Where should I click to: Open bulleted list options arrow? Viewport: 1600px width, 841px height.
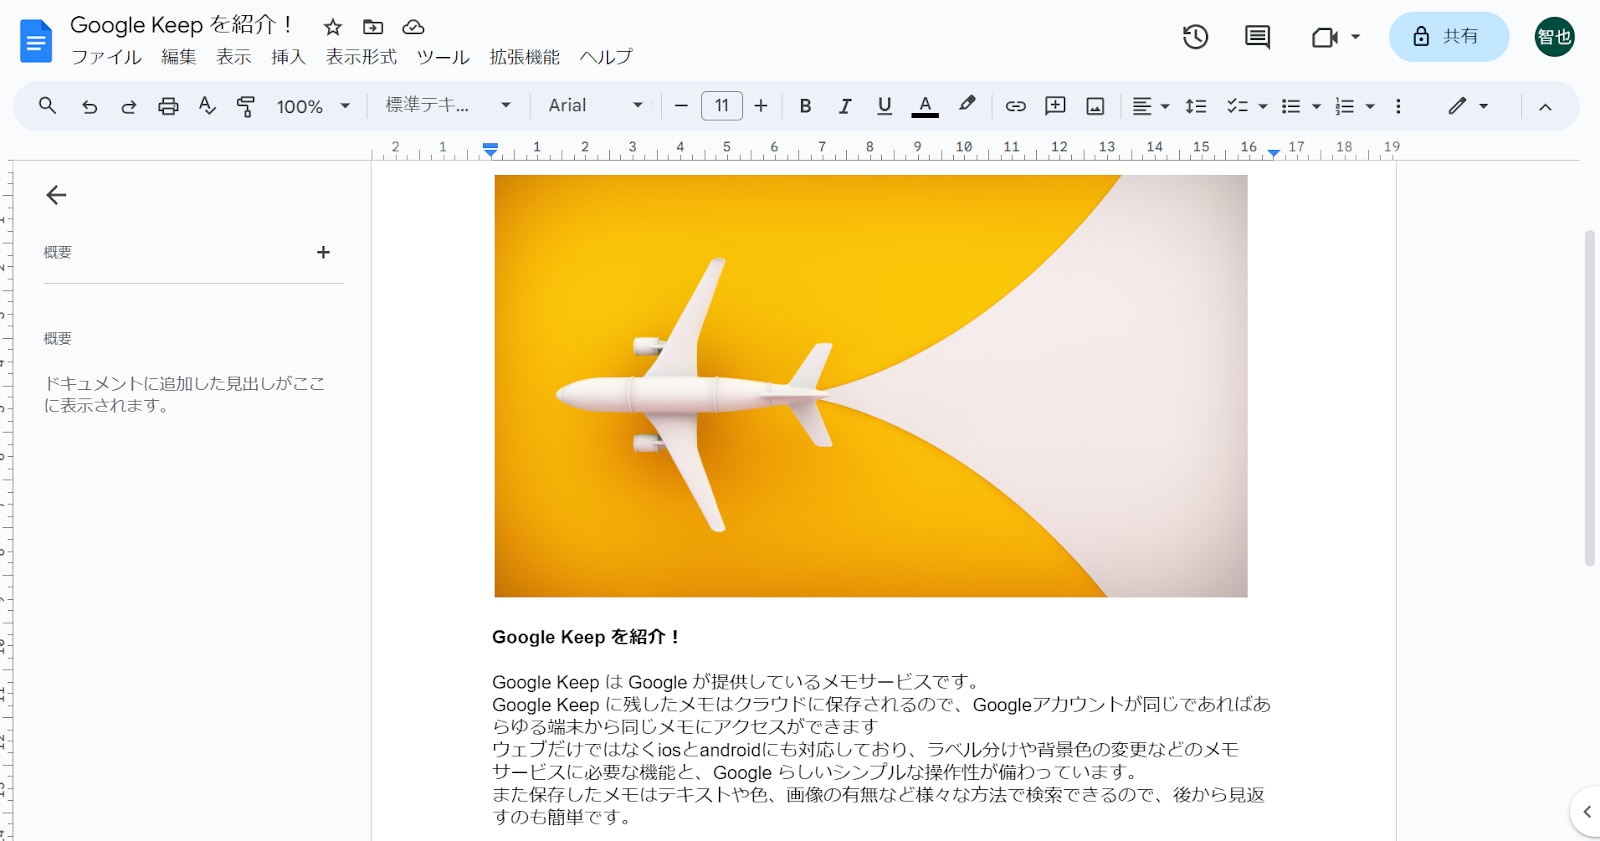pyautogui.click(x=1316, y=106)
